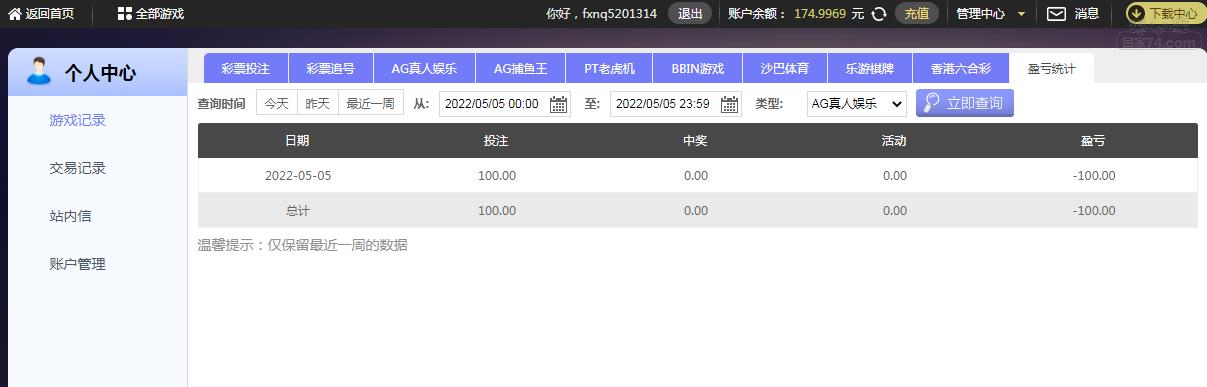Switch to the 香港六合彩 tab
1207x387 pixels.
pos(960,69)
